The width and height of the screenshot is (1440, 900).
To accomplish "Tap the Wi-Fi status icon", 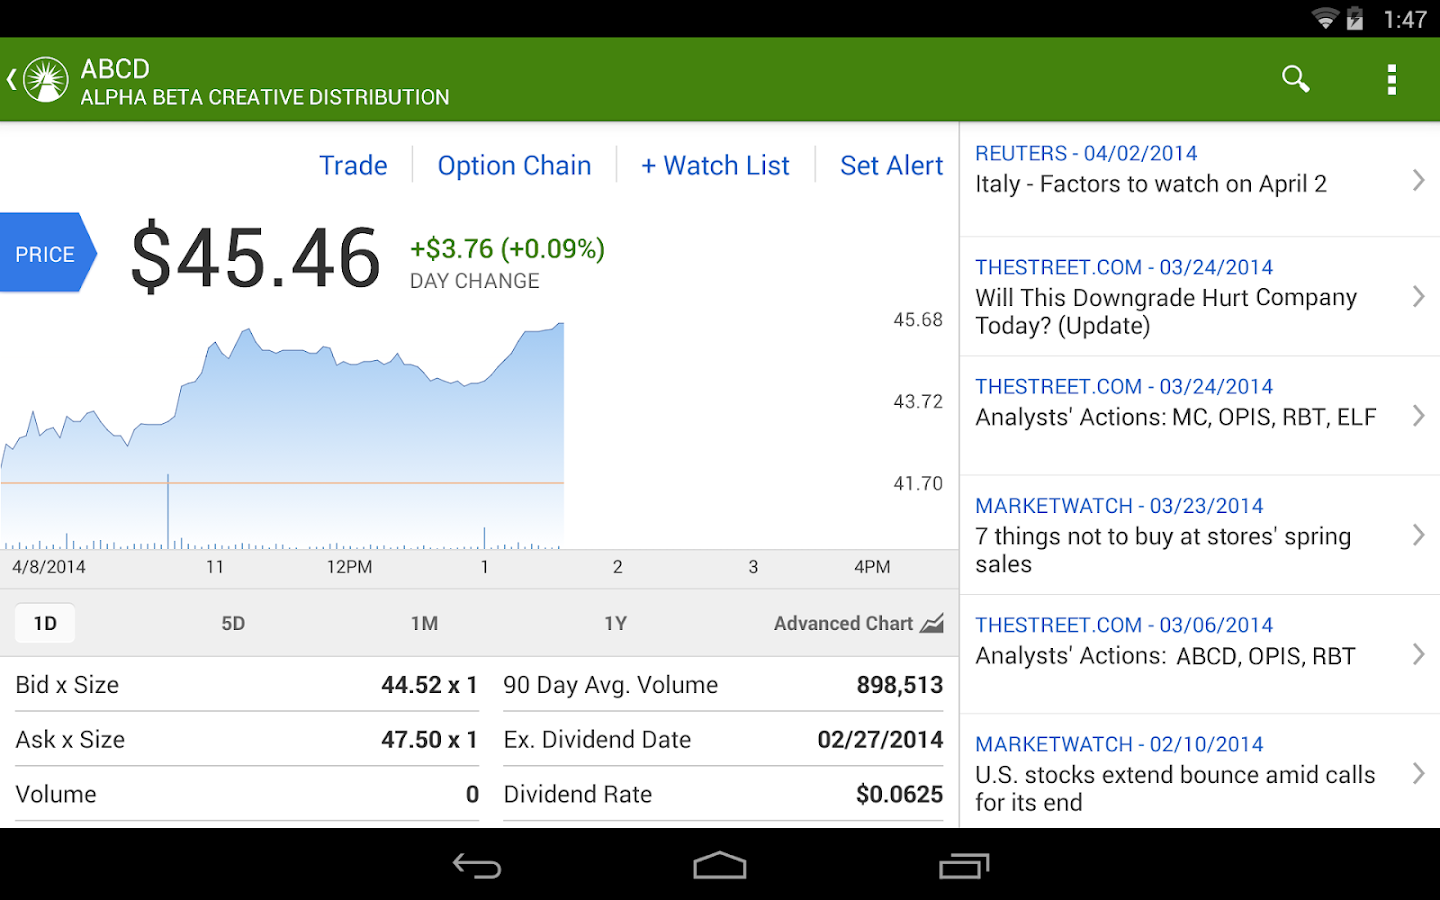I will point(1325,19).
